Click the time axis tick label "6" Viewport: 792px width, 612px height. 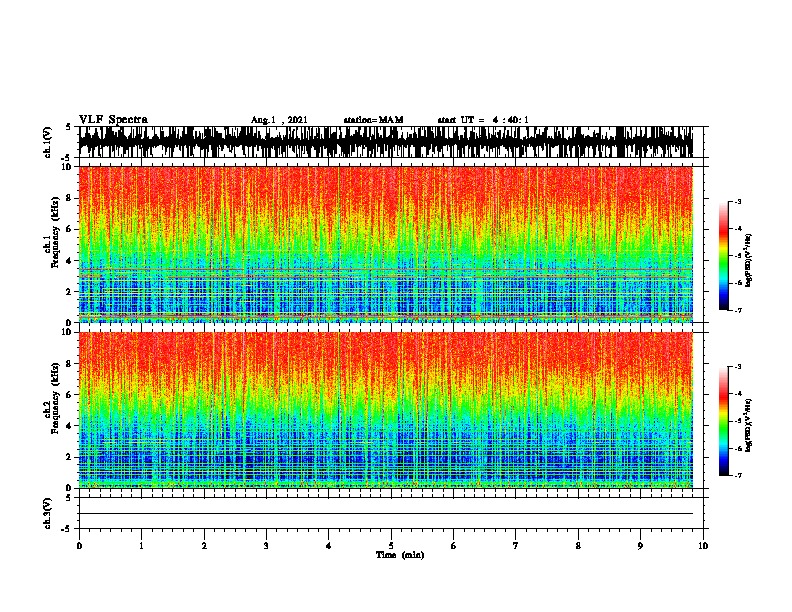[x=454, y=546]
